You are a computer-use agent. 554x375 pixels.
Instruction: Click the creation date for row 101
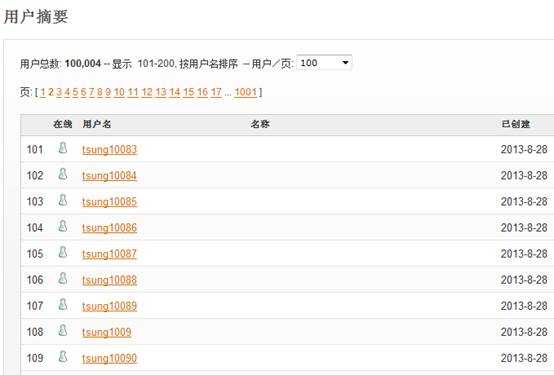tap(524, 150)
